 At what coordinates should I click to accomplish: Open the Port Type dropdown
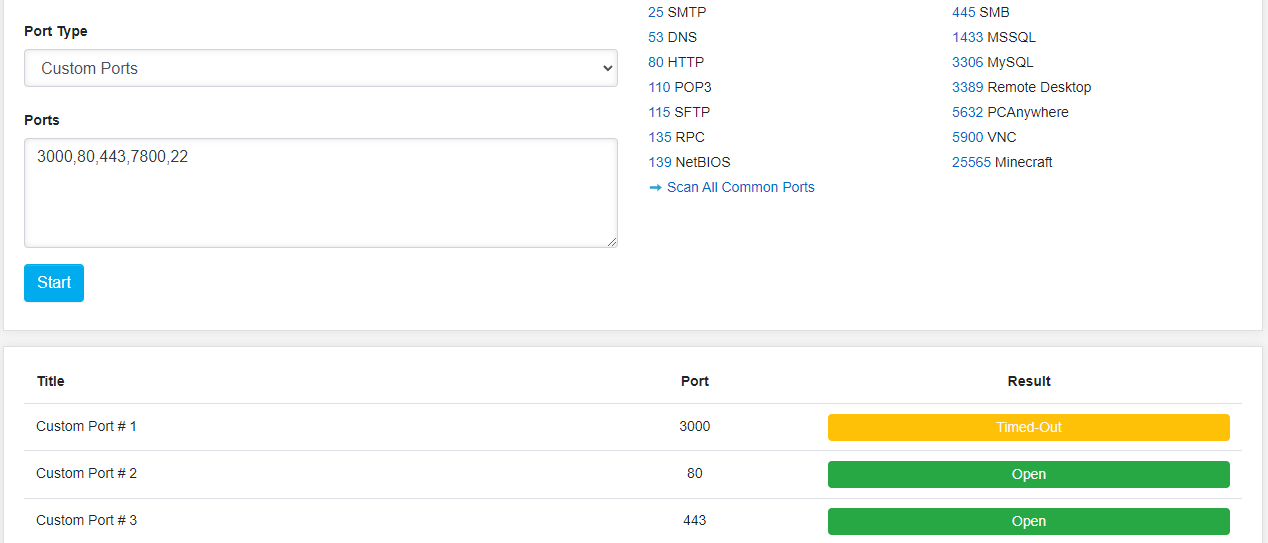click(320, 68)
